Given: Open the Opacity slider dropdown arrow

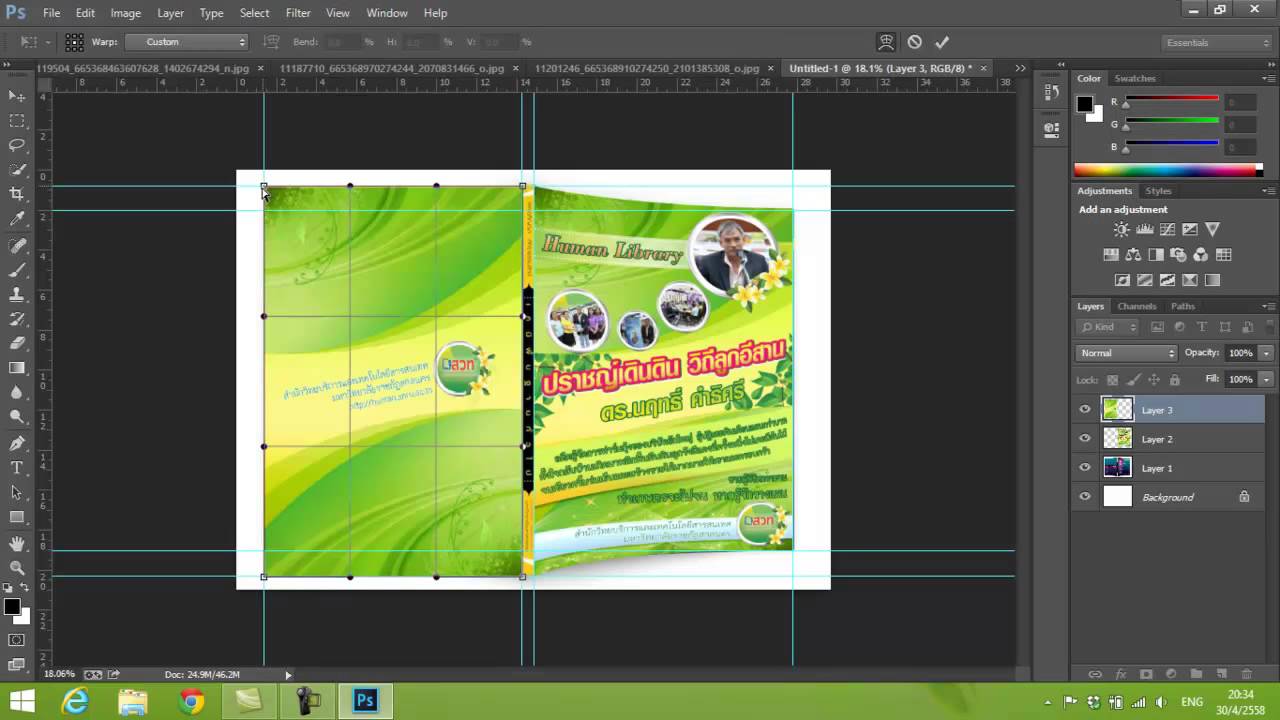Looking at the screenshot, I should point(1266,353).
